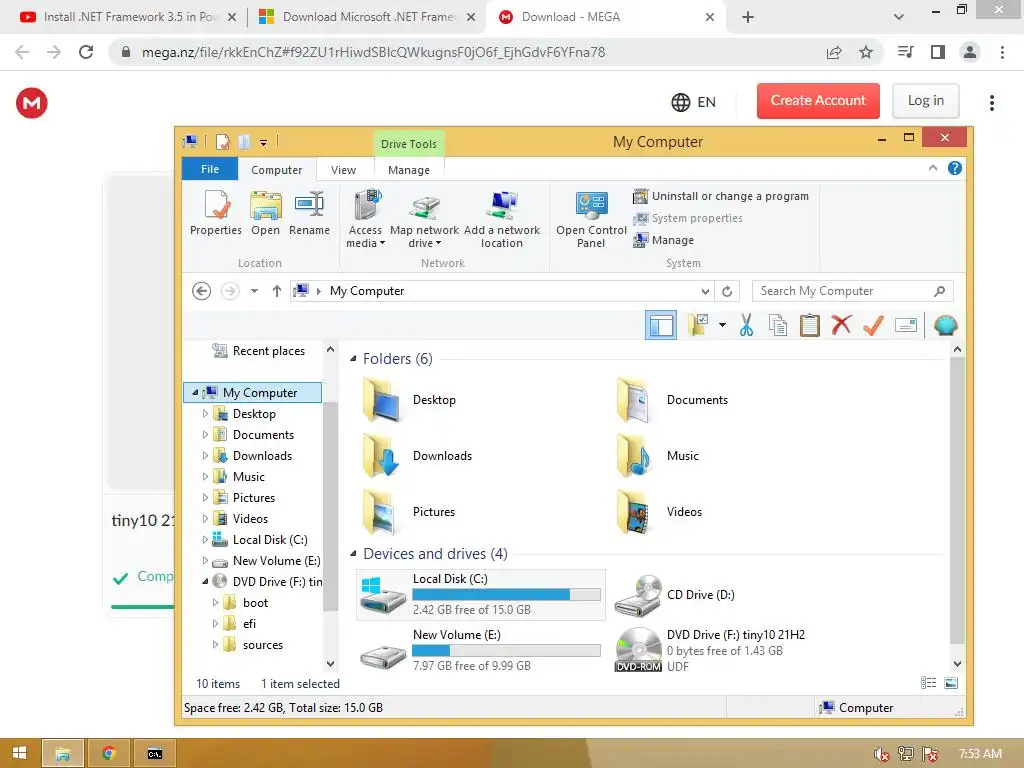Switch to large icons view in status bar
The image size is (1024, 768).
coord(951,683)
